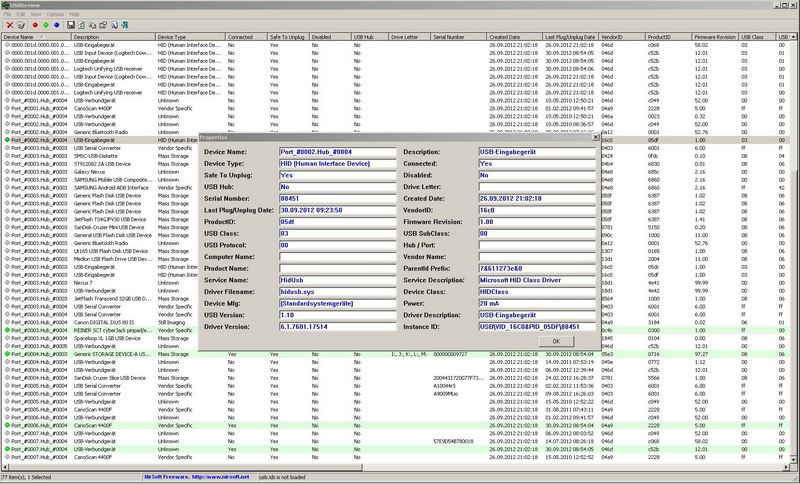
Task: Click the Refresh toolbar icon
Action: pos(82,25)
